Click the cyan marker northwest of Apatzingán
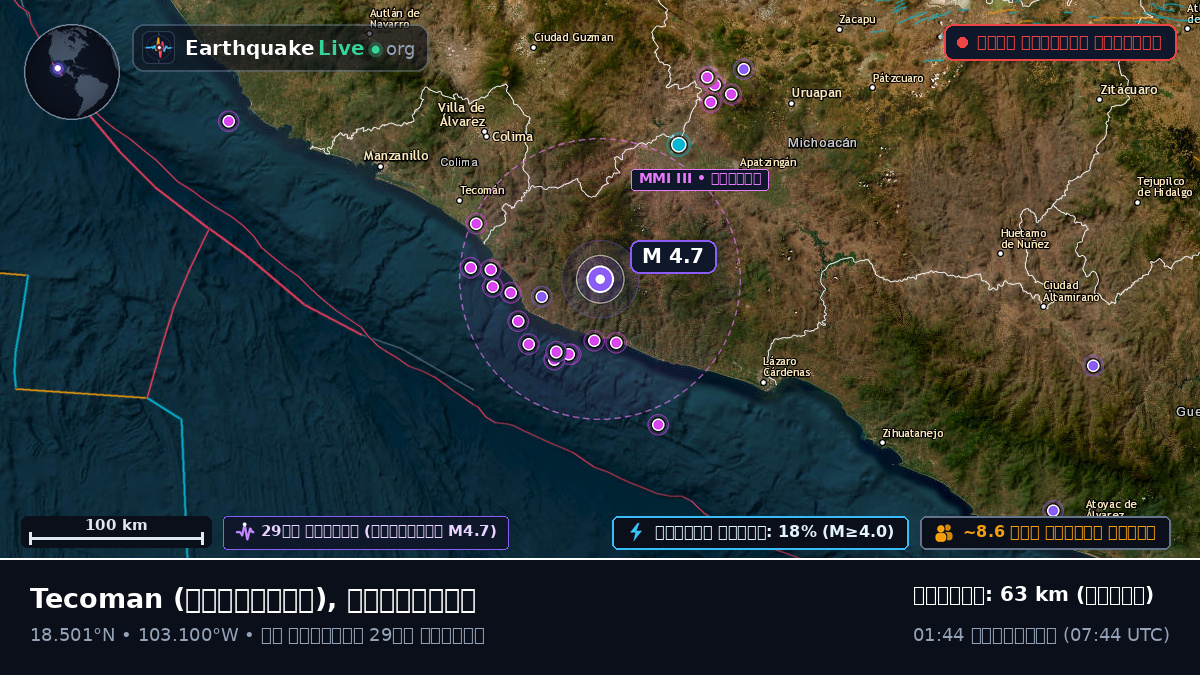Viewport: 1200px width, 675px height. tap(679, 144)
